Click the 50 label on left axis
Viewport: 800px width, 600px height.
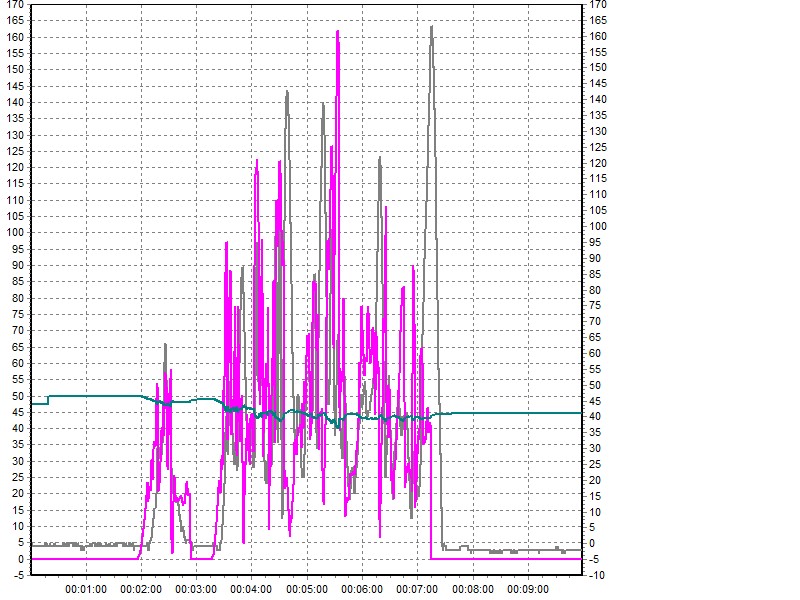(x=19, y=396)
